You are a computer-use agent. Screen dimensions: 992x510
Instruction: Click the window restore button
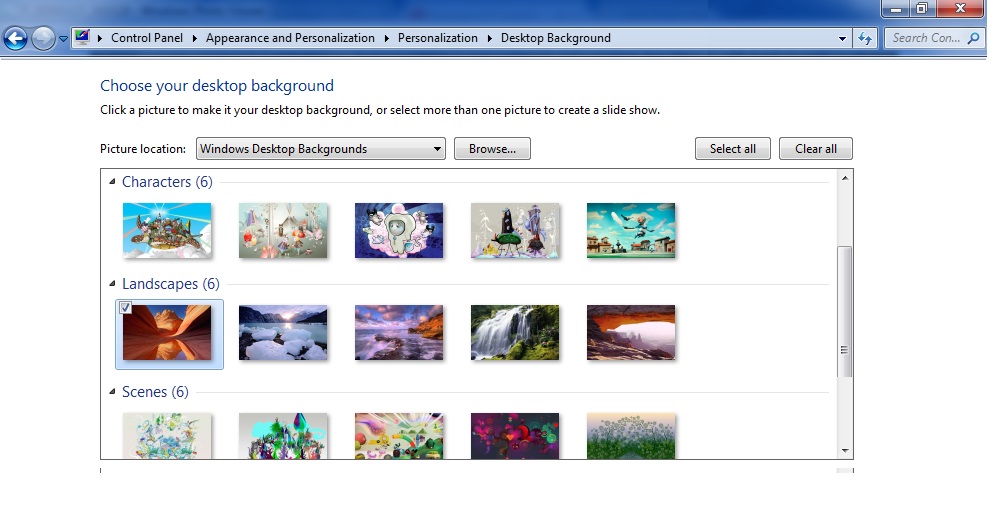point(922,8)
